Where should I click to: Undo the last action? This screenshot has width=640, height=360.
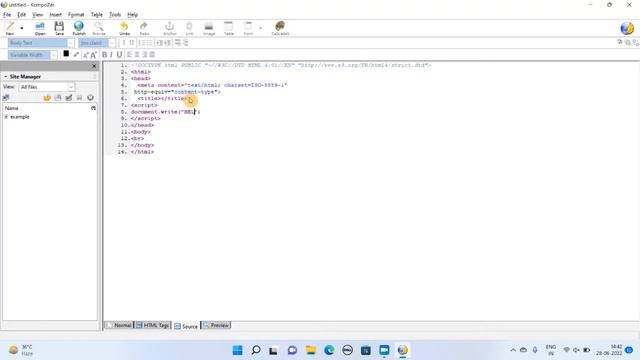click(124, 28)
